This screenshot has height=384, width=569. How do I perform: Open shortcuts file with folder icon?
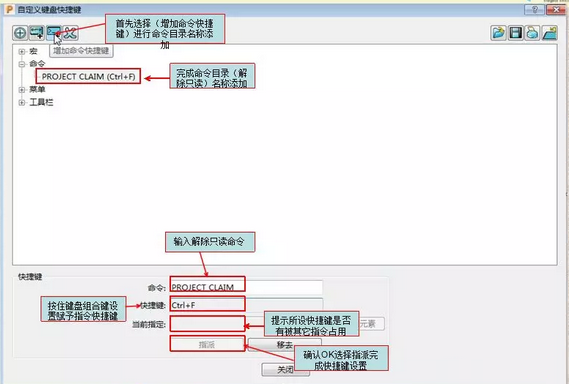(x=499, y=33)
